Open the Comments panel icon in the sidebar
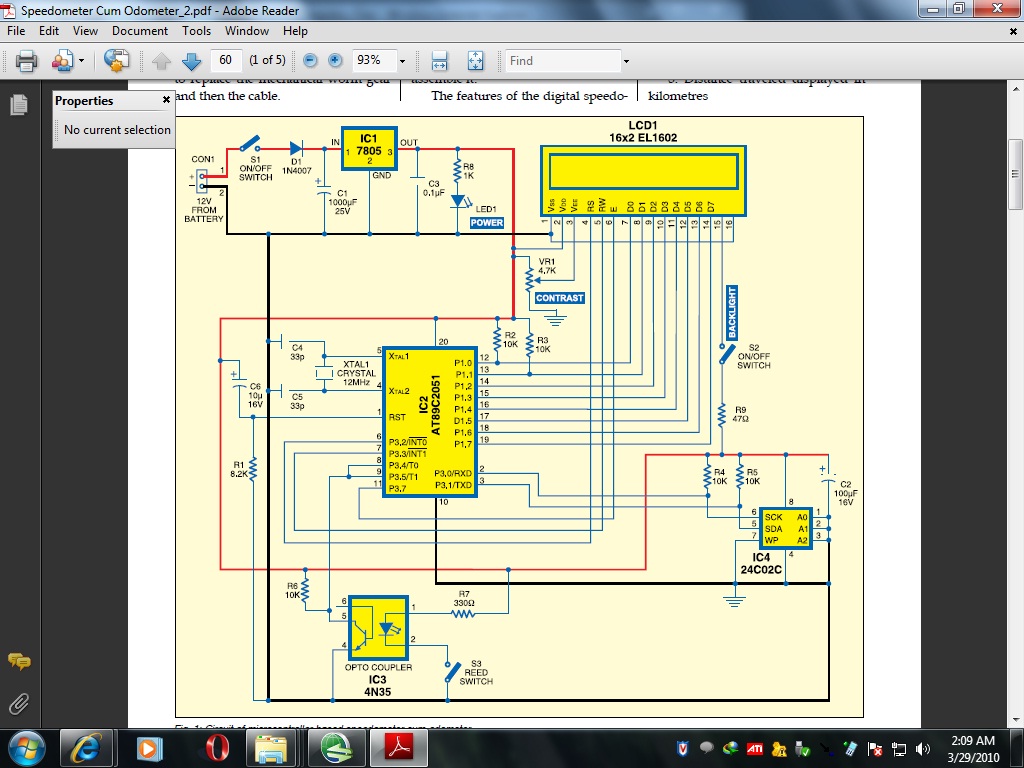The image size is (1024, 768). click(19, 662)
